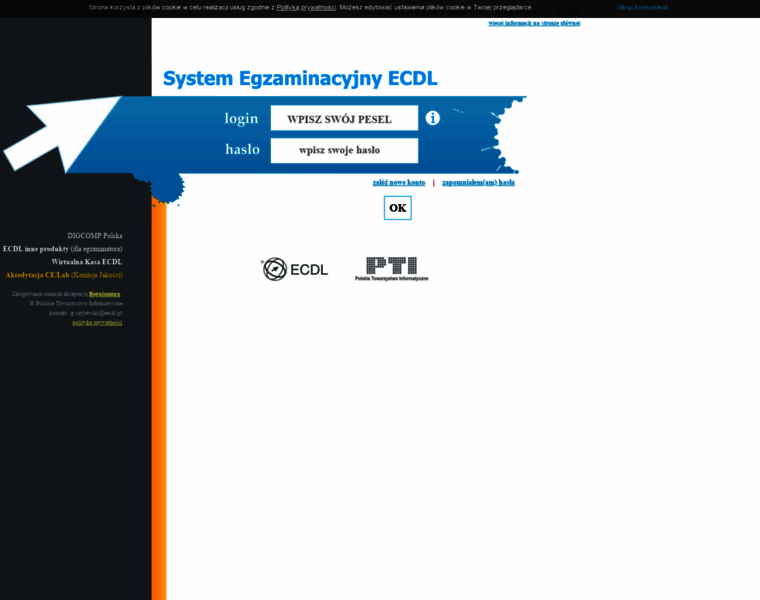
Task: Dismiss the cookie notice with 'Ukryj komunikat'
Action: [642, 7]
